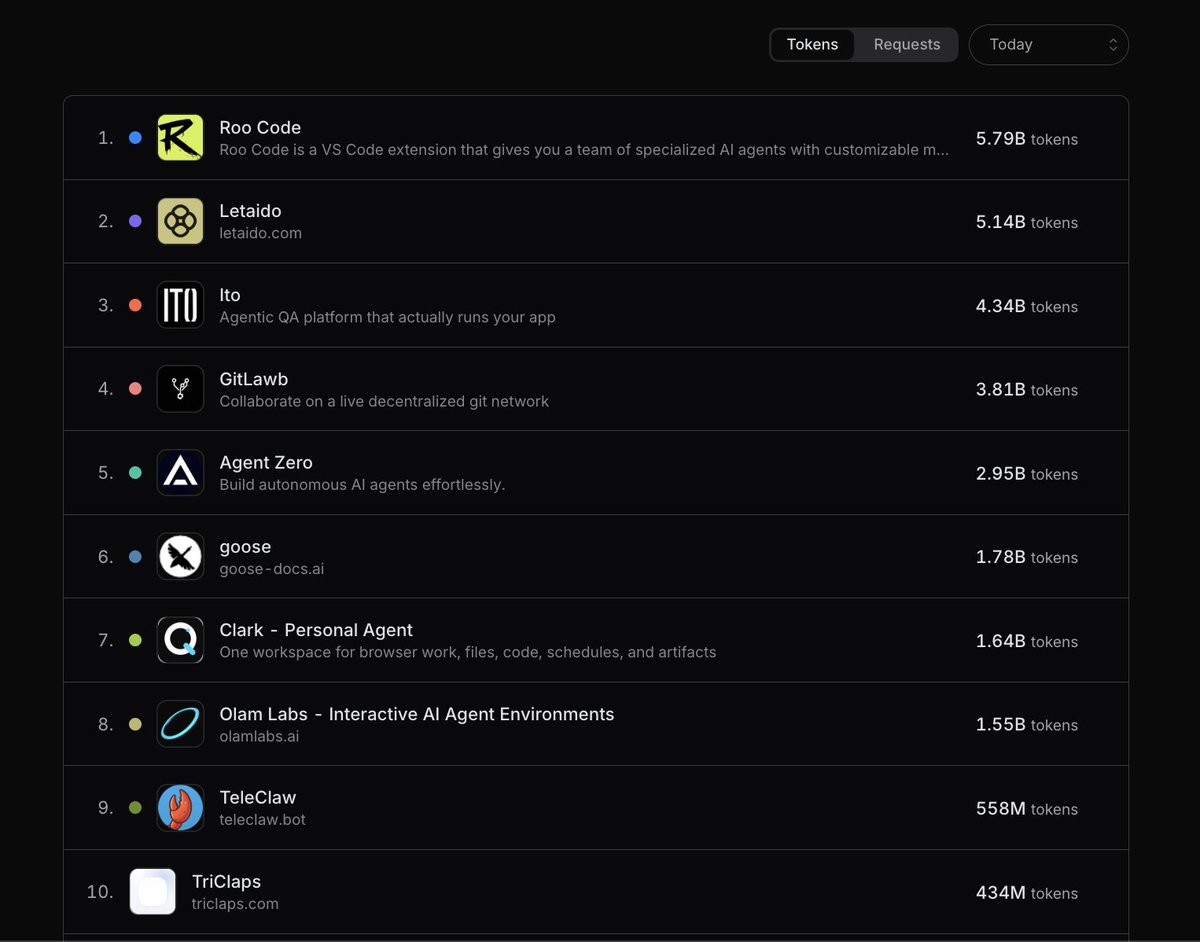Open the Roo Code app logo
1200x942 pixels.
pos(180,137)
